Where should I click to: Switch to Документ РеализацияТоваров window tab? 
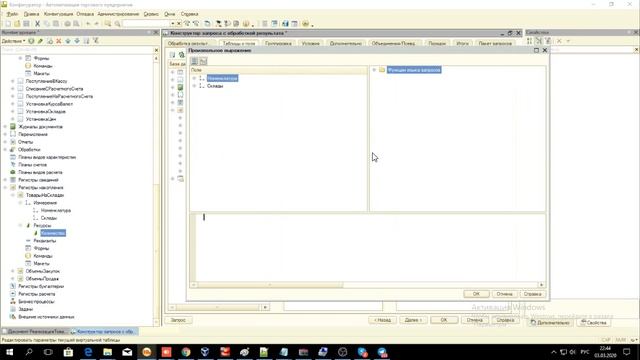point(35,331)
